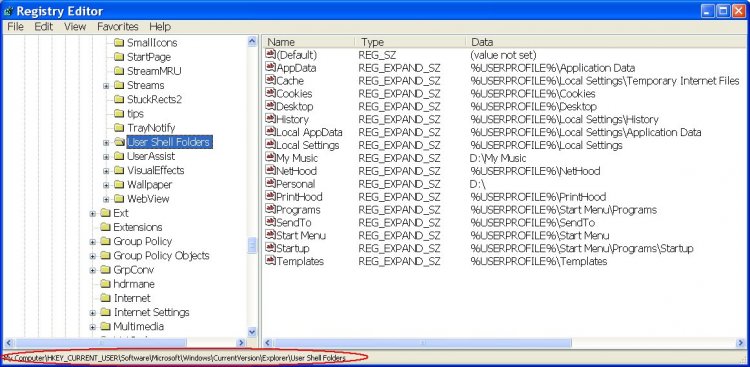Click the History string value icon
Viewport: 750px width, 367px height.
pos(271,119)
